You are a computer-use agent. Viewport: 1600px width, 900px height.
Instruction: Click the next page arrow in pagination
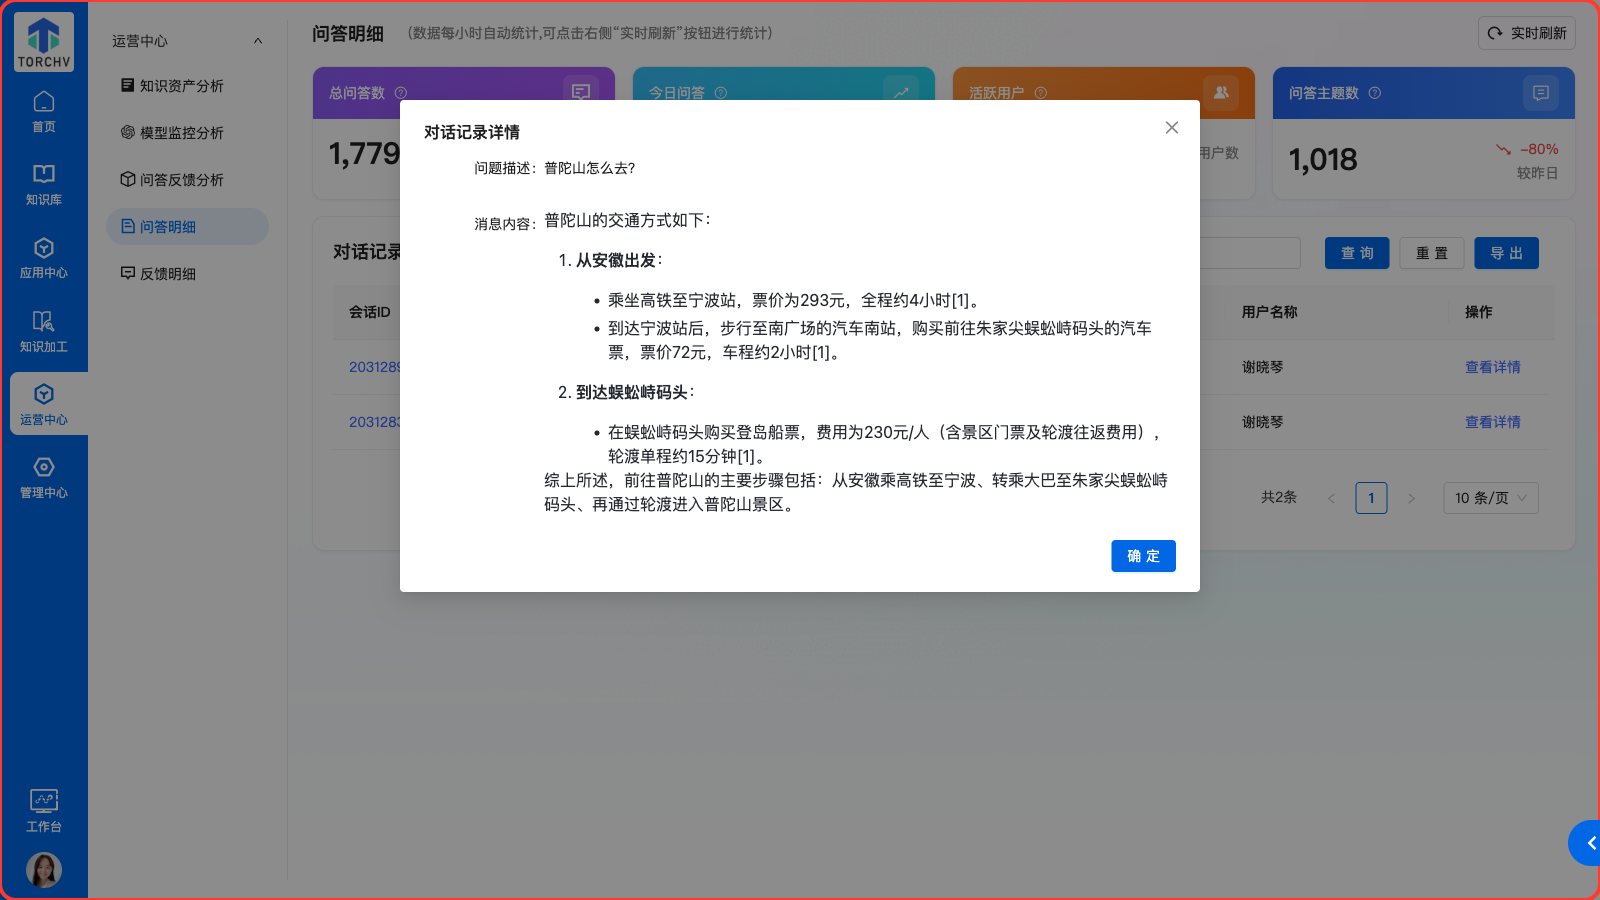pyautogui.click(x=1411, y=498)
